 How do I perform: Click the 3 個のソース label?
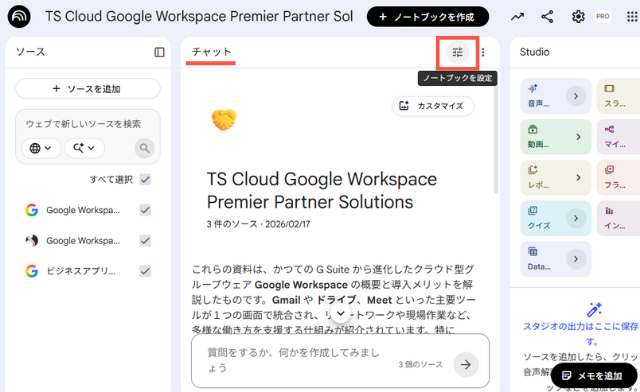point(420,364)
